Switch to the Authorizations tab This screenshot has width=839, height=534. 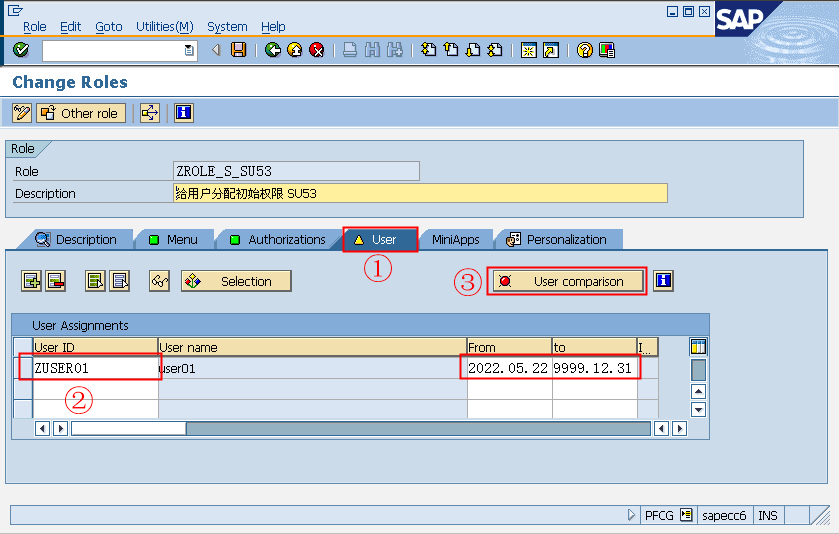pyautogui.click(x=279, y=239)
